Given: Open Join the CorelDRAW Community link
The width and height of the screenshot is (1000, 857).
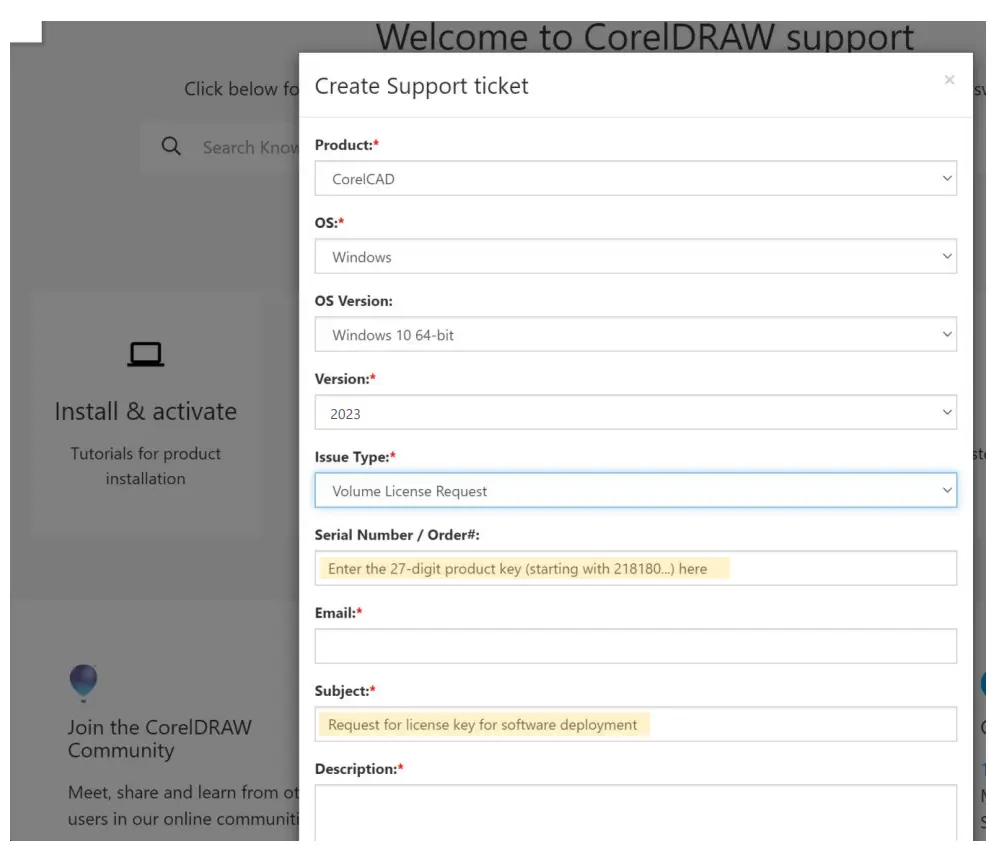Looking at the screenshot, I should [159, 738].
